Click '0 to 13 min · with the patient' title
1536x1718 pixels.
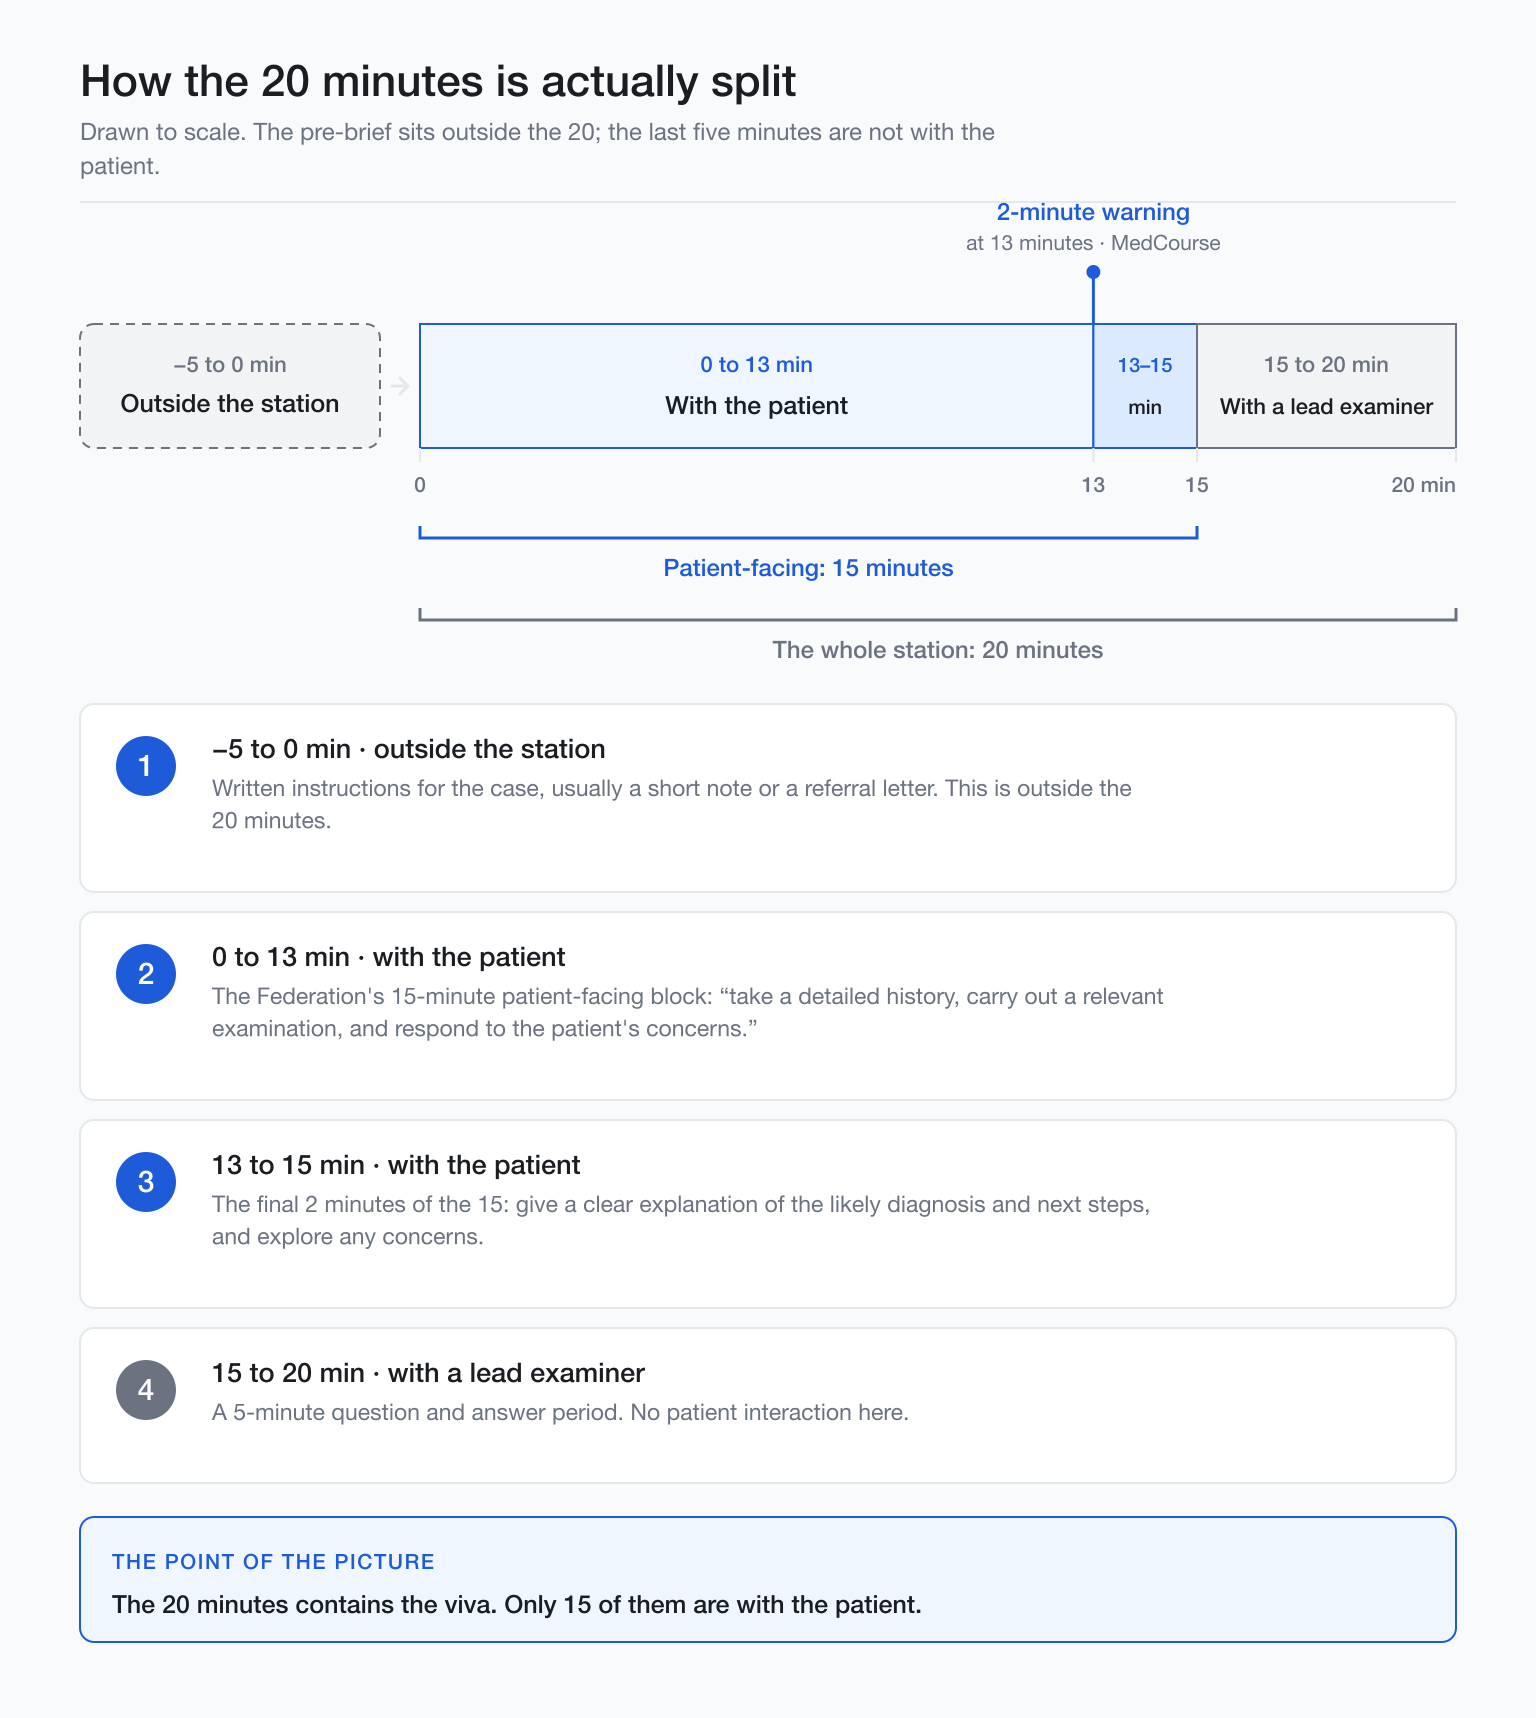(x=388, y=957)
